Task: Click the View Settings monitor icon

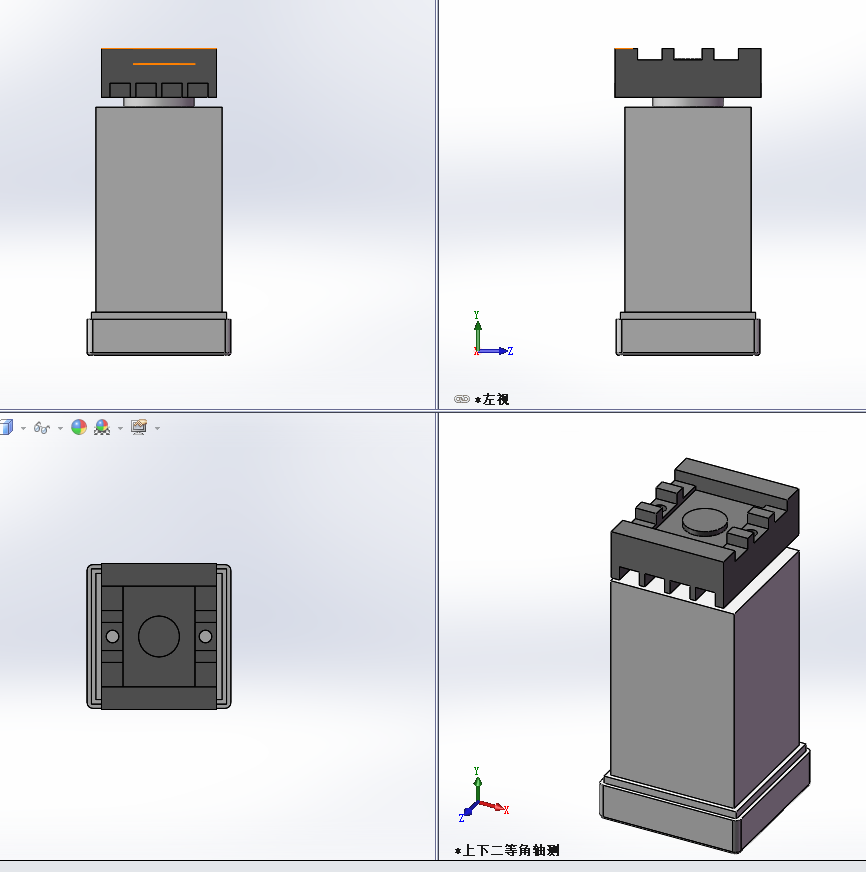Action: tap(139, 427)
